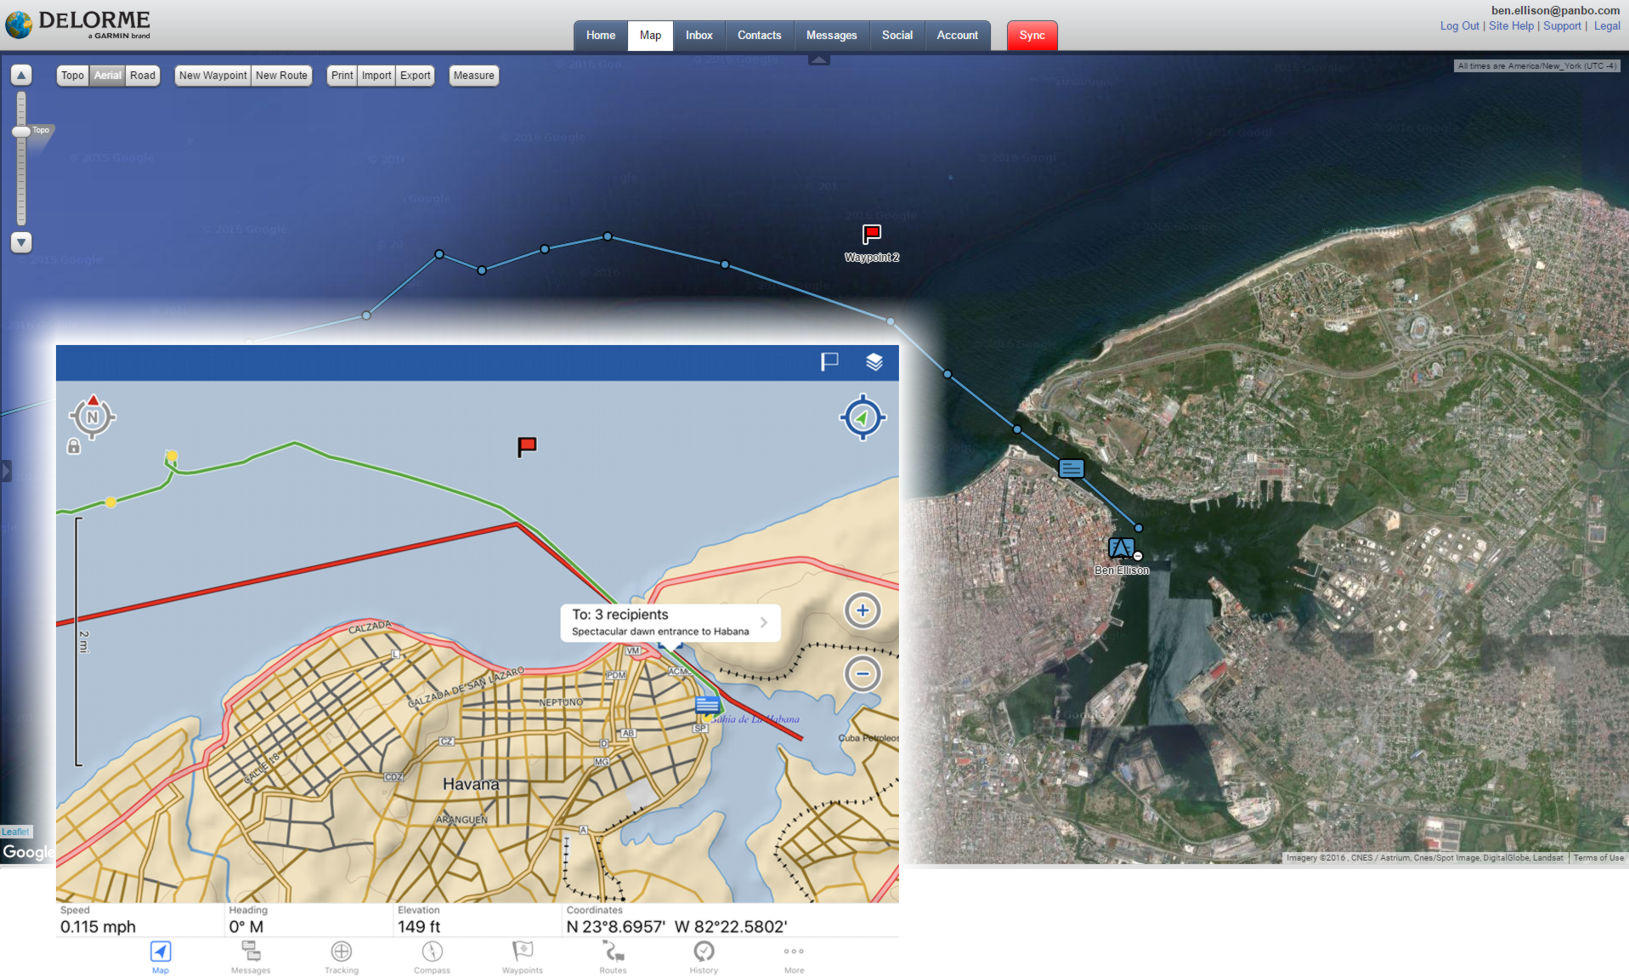
Task: Select the Waypoint 2 red flag
Action: tap(872, 235)
